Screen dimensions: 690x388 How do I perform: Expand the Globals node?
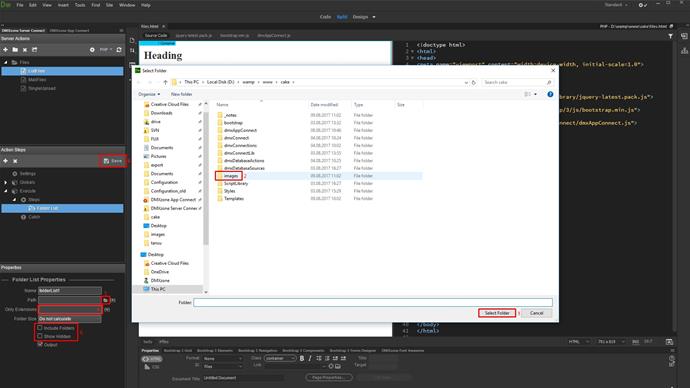pos(6,182)
